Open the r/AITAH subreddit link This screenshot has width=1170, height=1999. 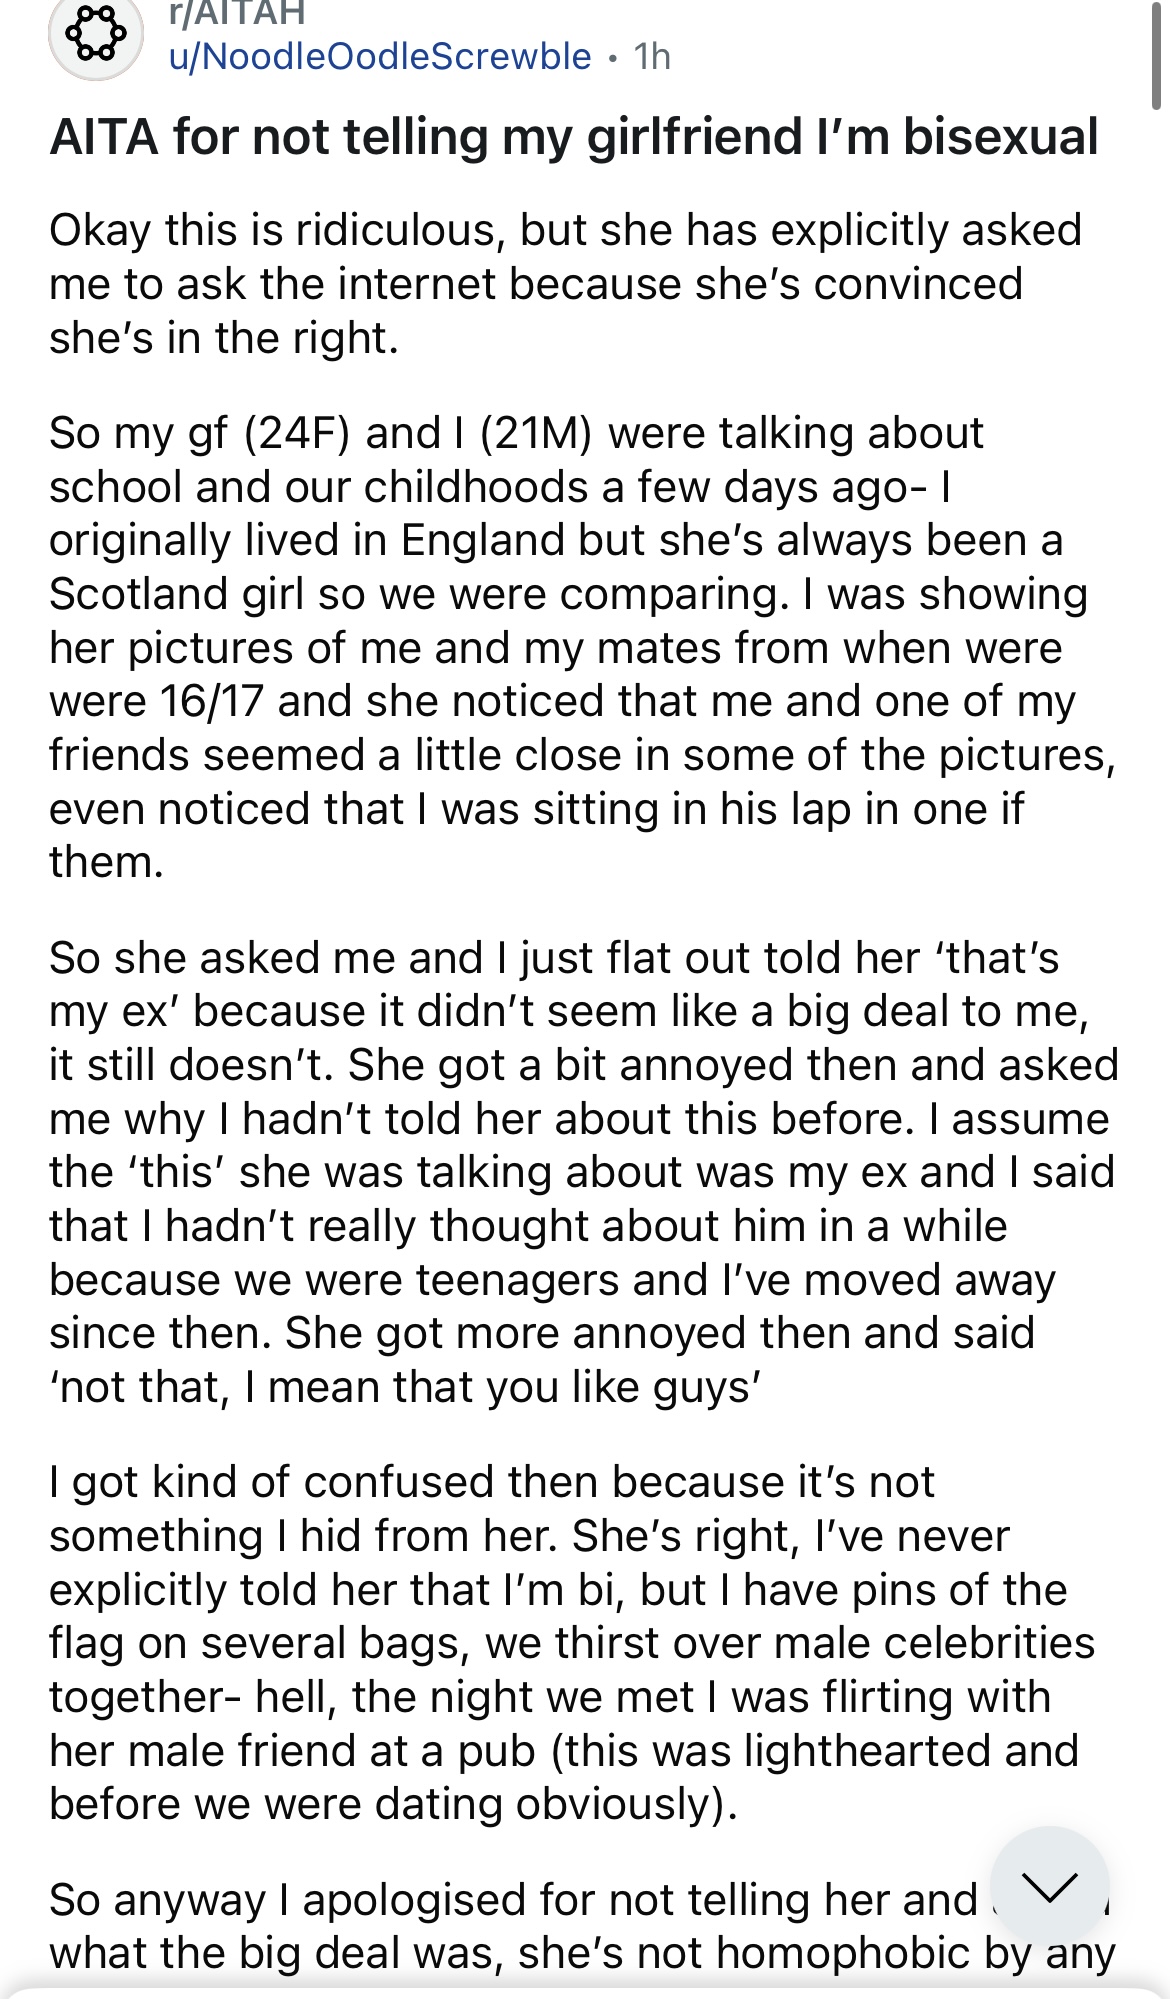pos(236,13)
